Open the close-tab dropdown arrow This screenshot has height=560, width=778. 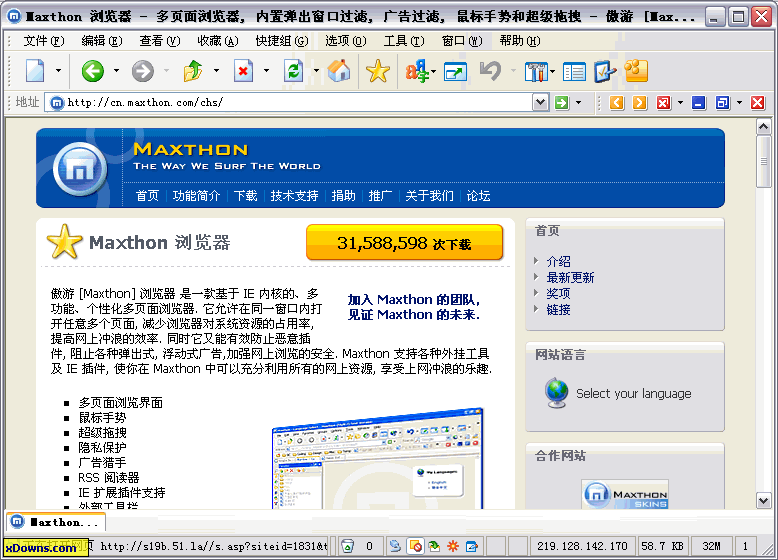[680, 103]
